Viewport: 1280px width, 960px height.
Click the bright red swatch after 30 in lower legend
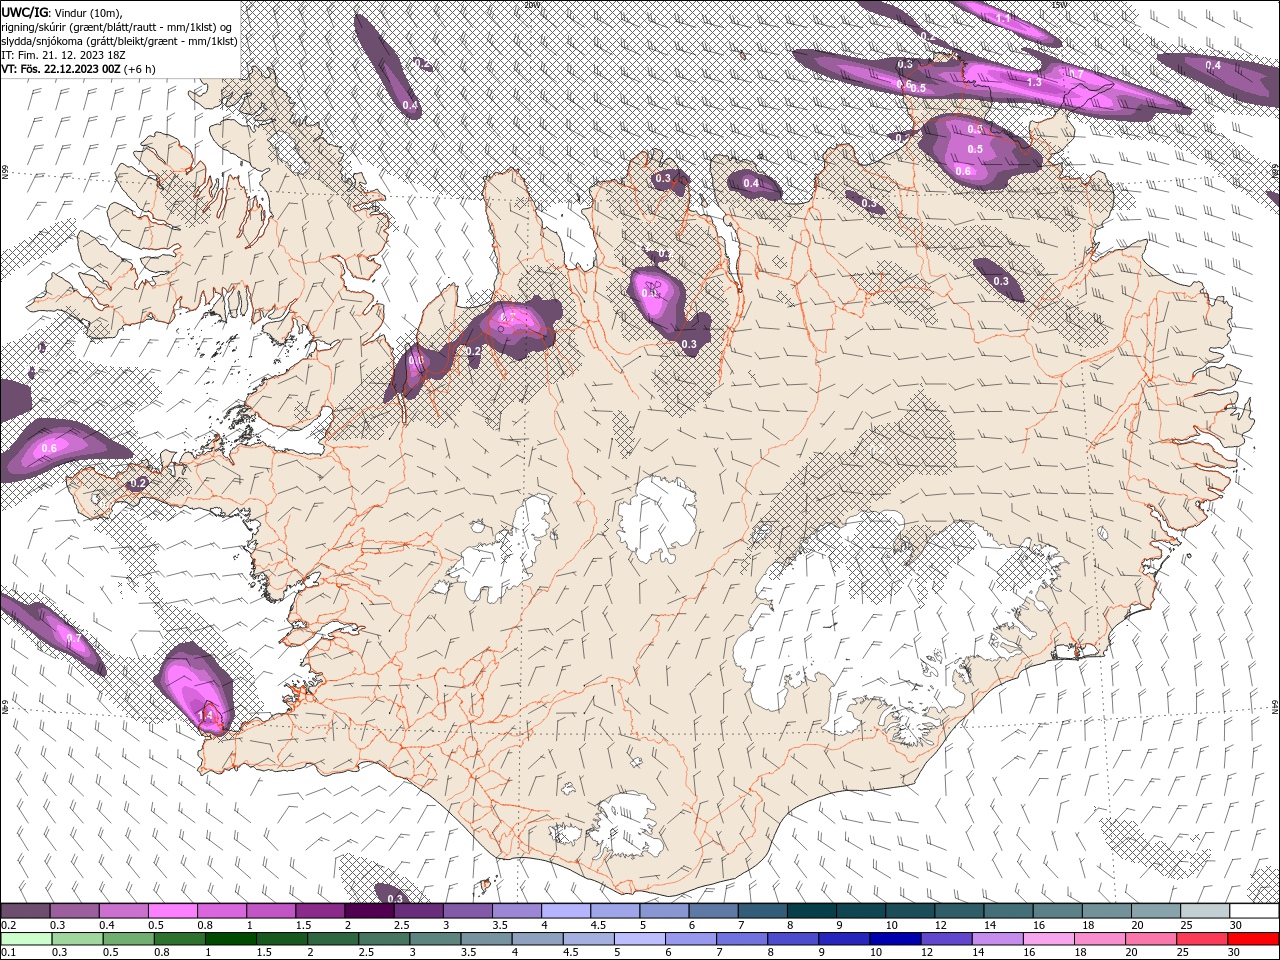point(1252,939)
